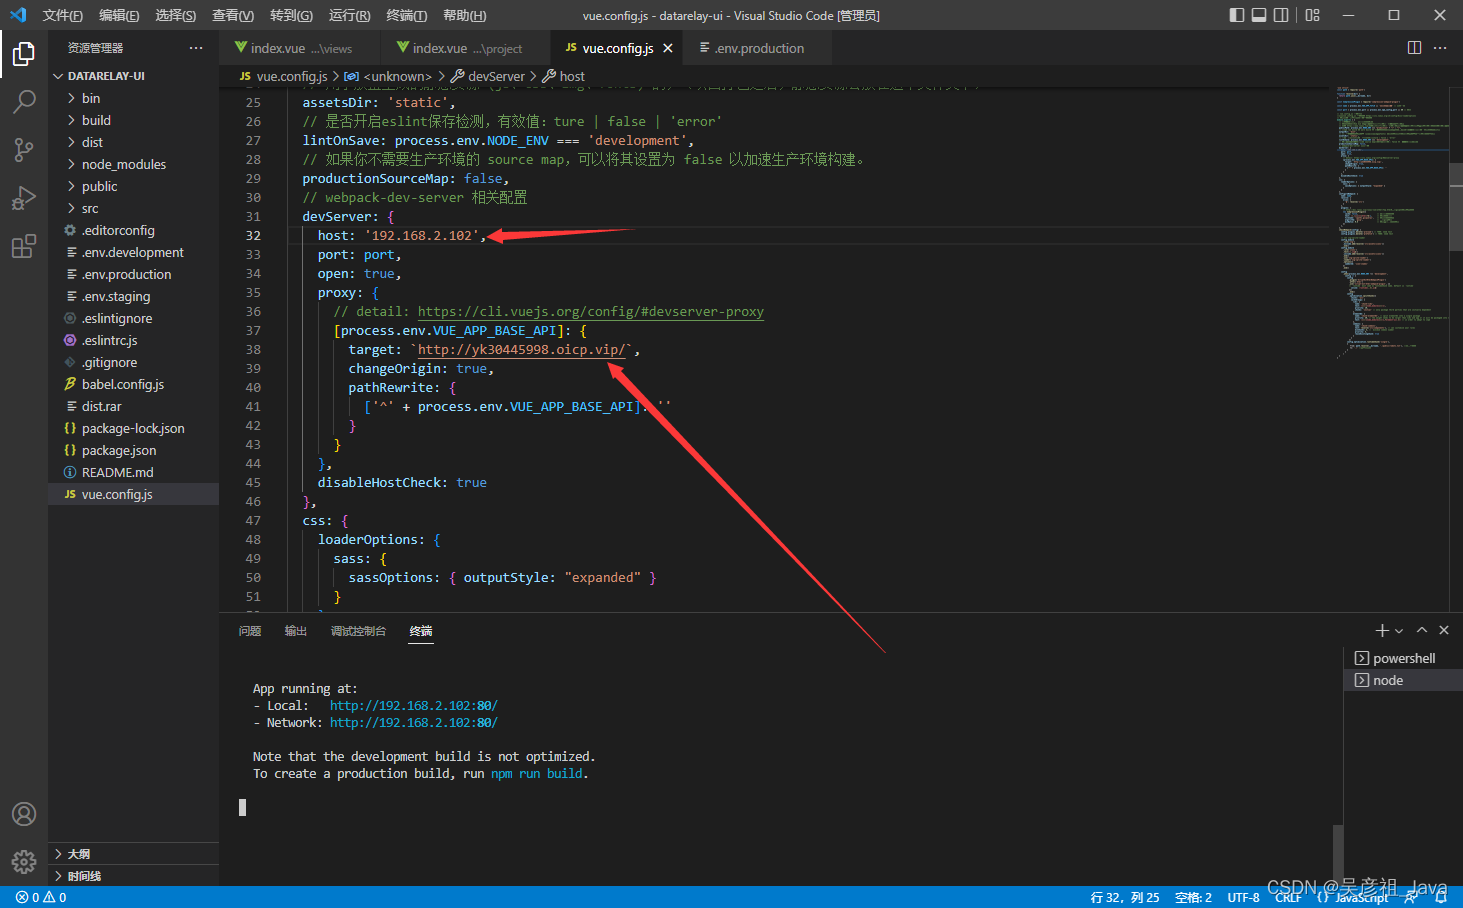Open .env.development in the file tree

pyautogui.click(x=133, y=252)
